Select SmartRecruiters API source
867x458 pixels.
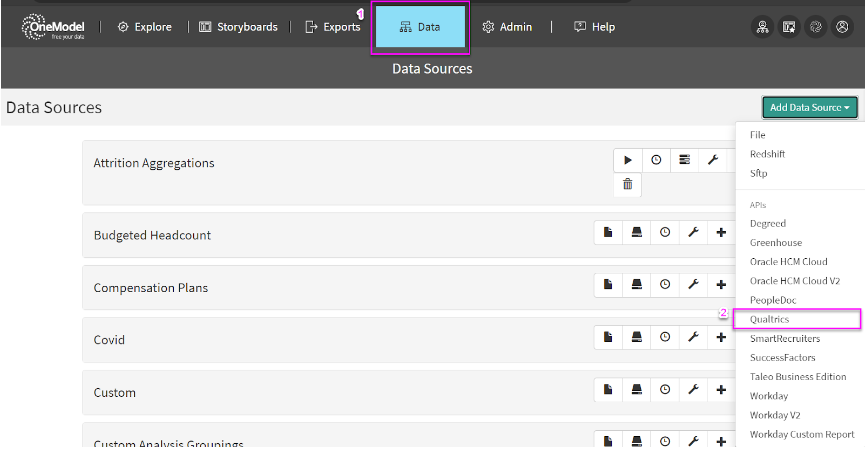[785, 339]
